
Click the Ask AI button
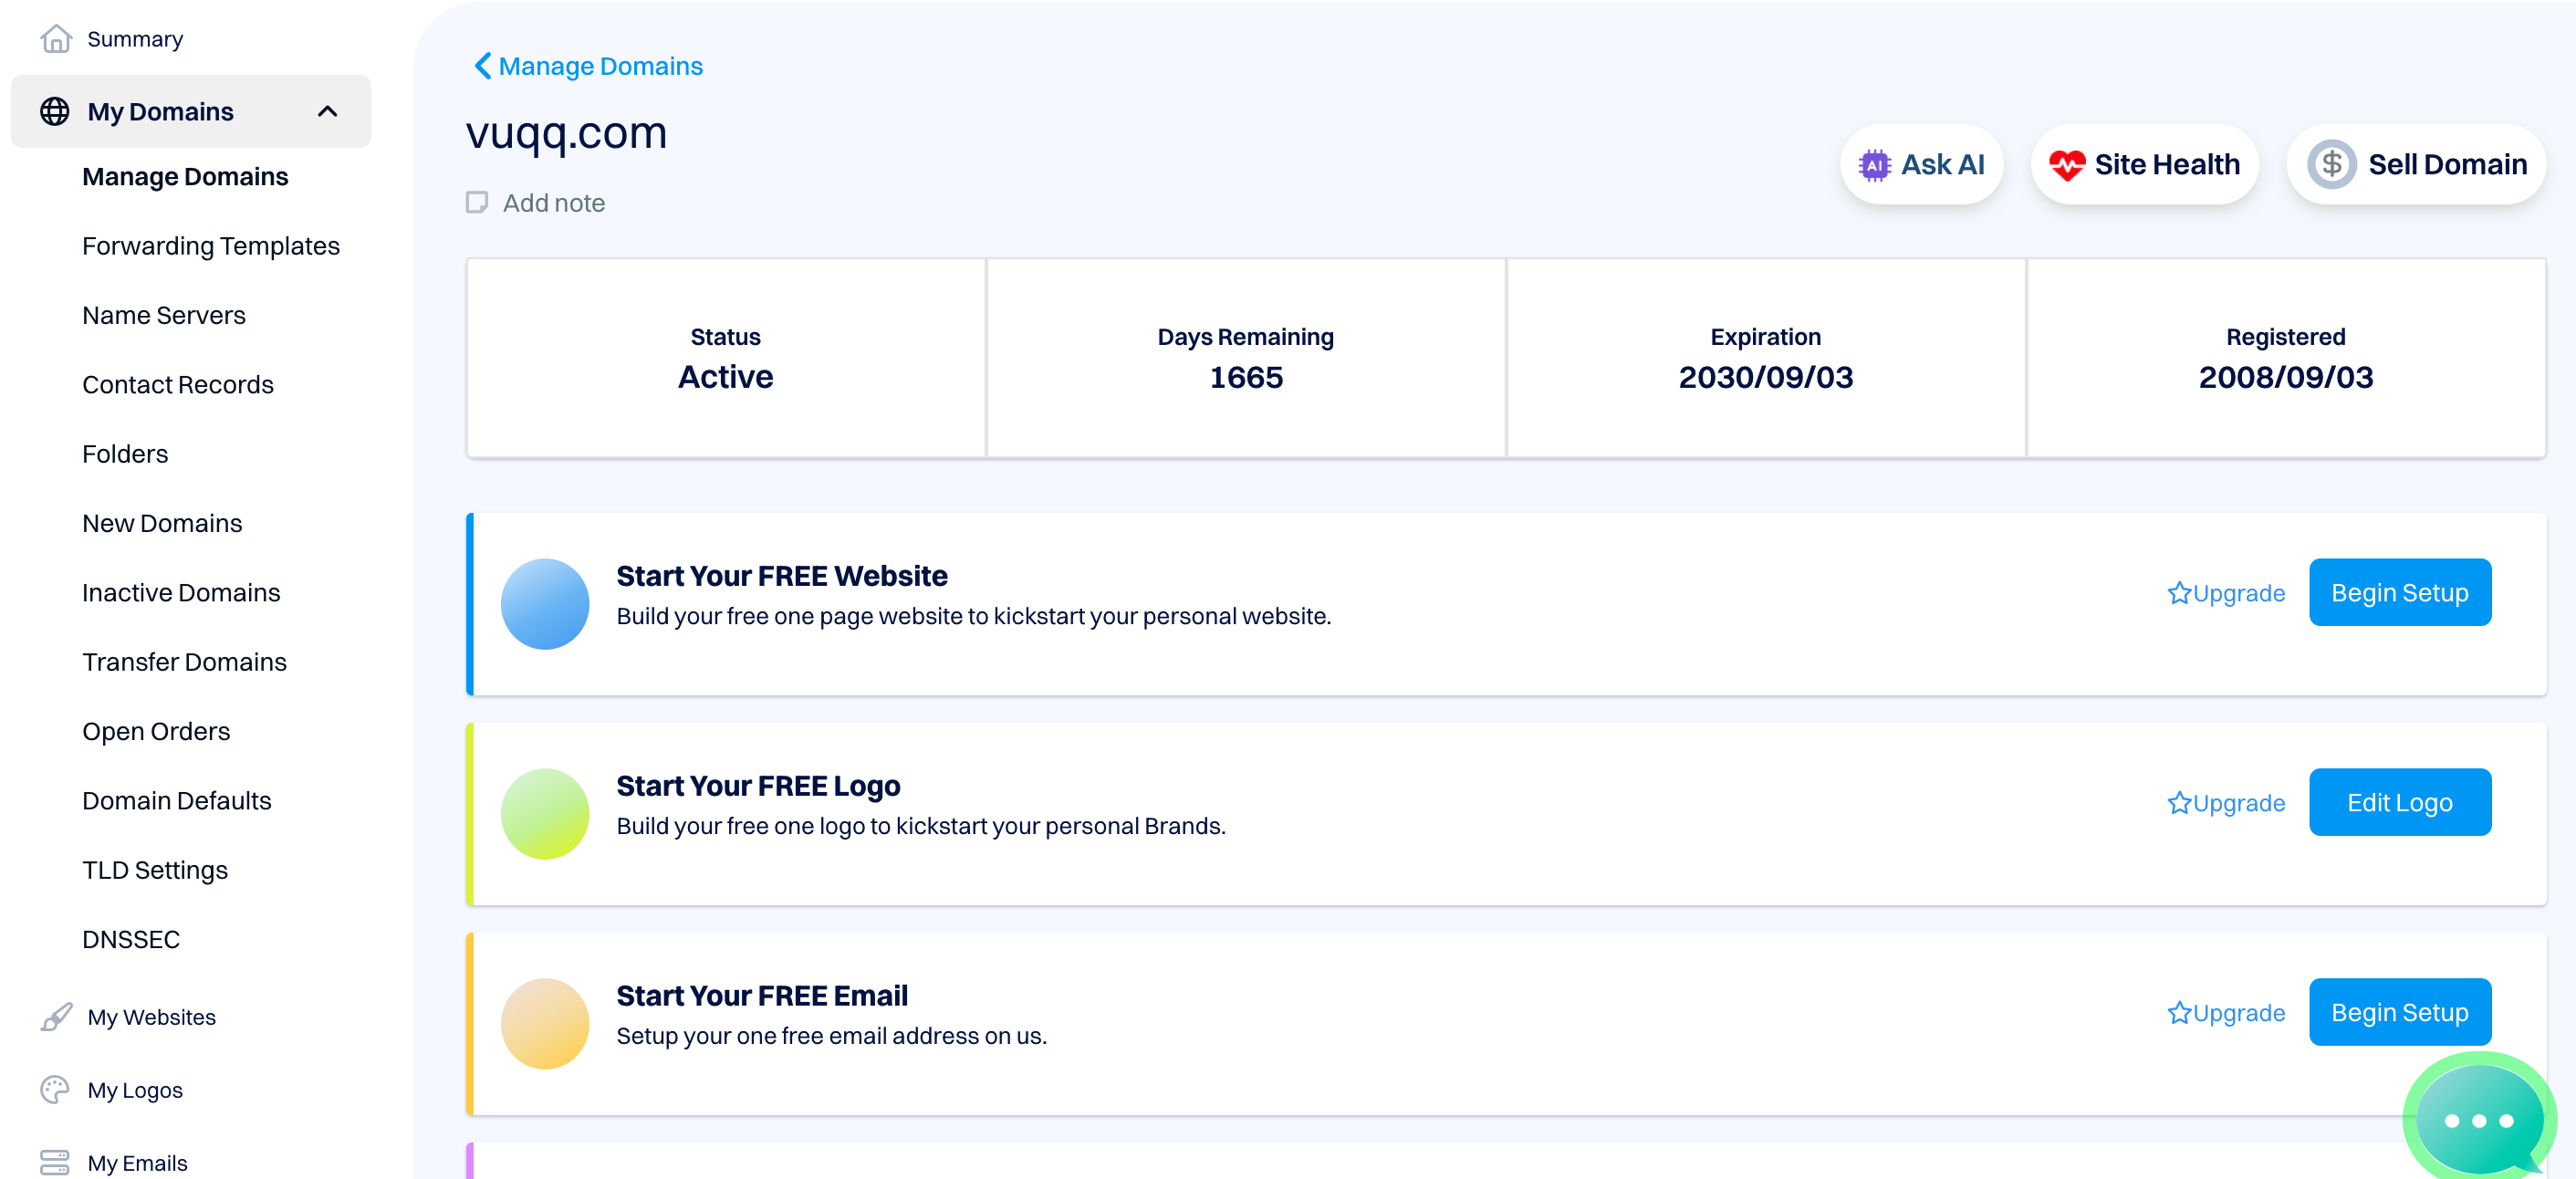tap(1921, 165)
